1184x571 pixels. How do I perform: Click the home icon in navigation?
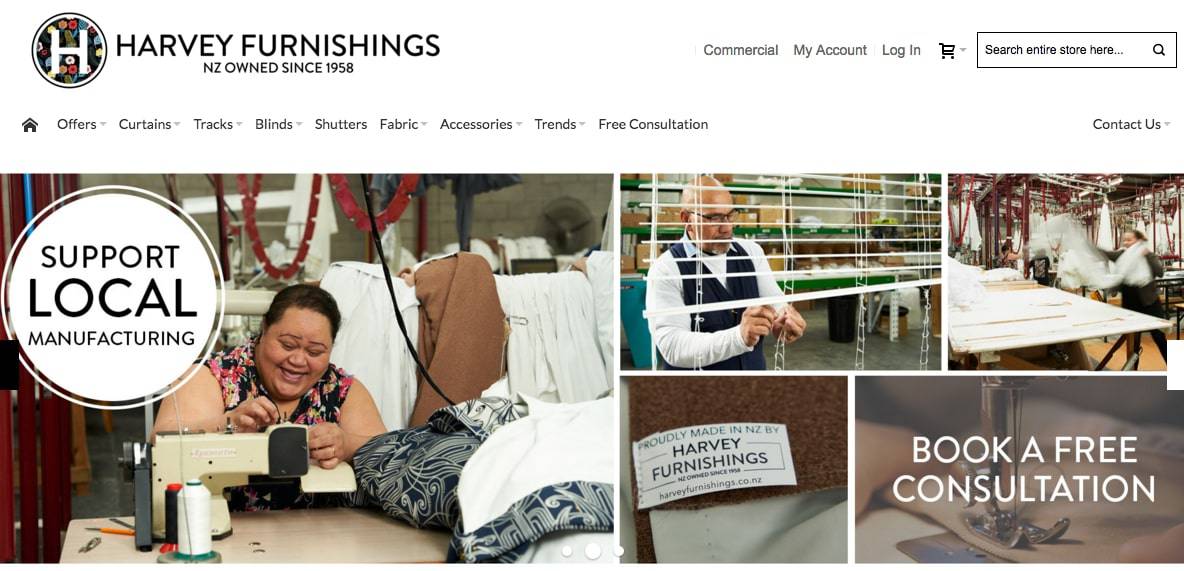[30, 125]
